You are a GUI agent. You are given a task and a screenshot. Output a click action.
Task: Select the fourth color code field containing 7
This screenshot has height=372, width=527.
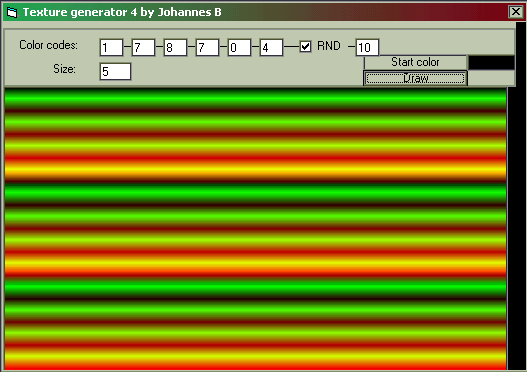pos(207,47)
